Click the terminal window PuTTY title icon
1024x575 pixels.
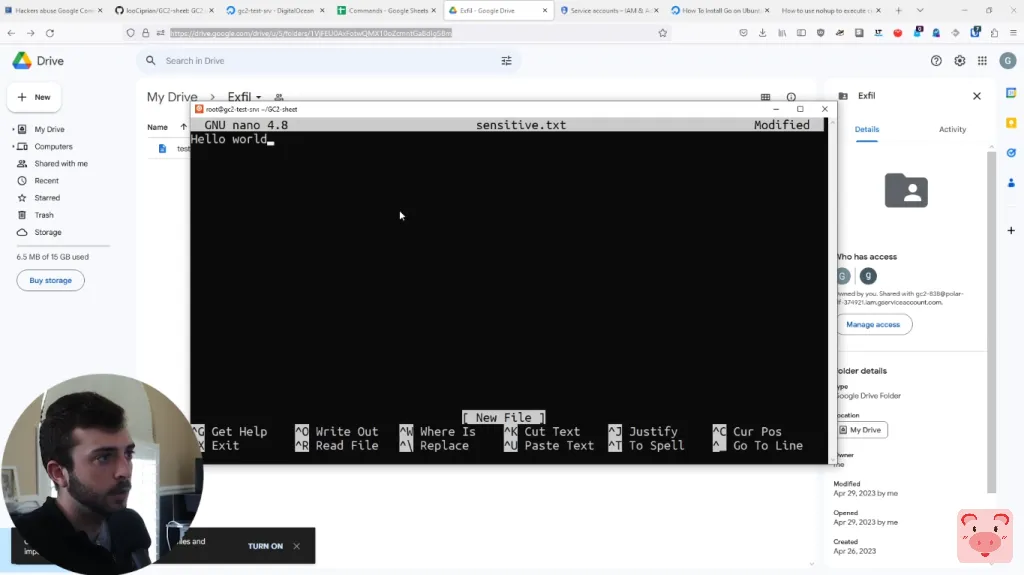[199, 109]
